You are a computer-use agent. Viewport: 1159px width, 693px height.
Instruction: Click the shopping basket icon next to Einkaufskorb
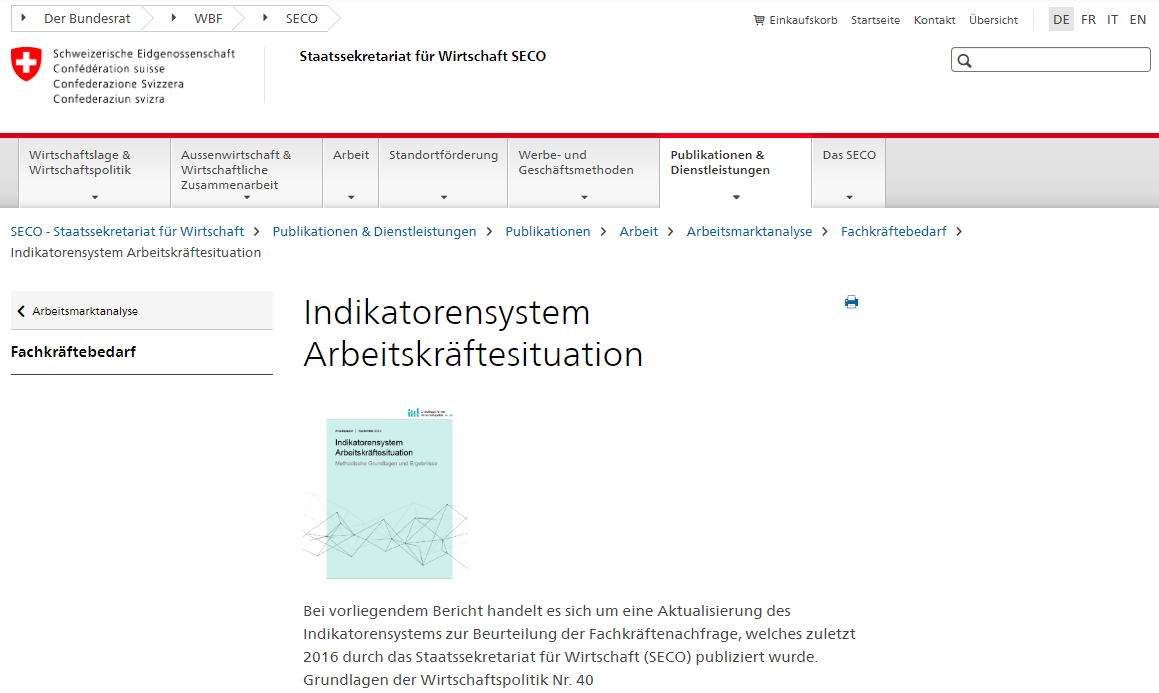(757, 19)
